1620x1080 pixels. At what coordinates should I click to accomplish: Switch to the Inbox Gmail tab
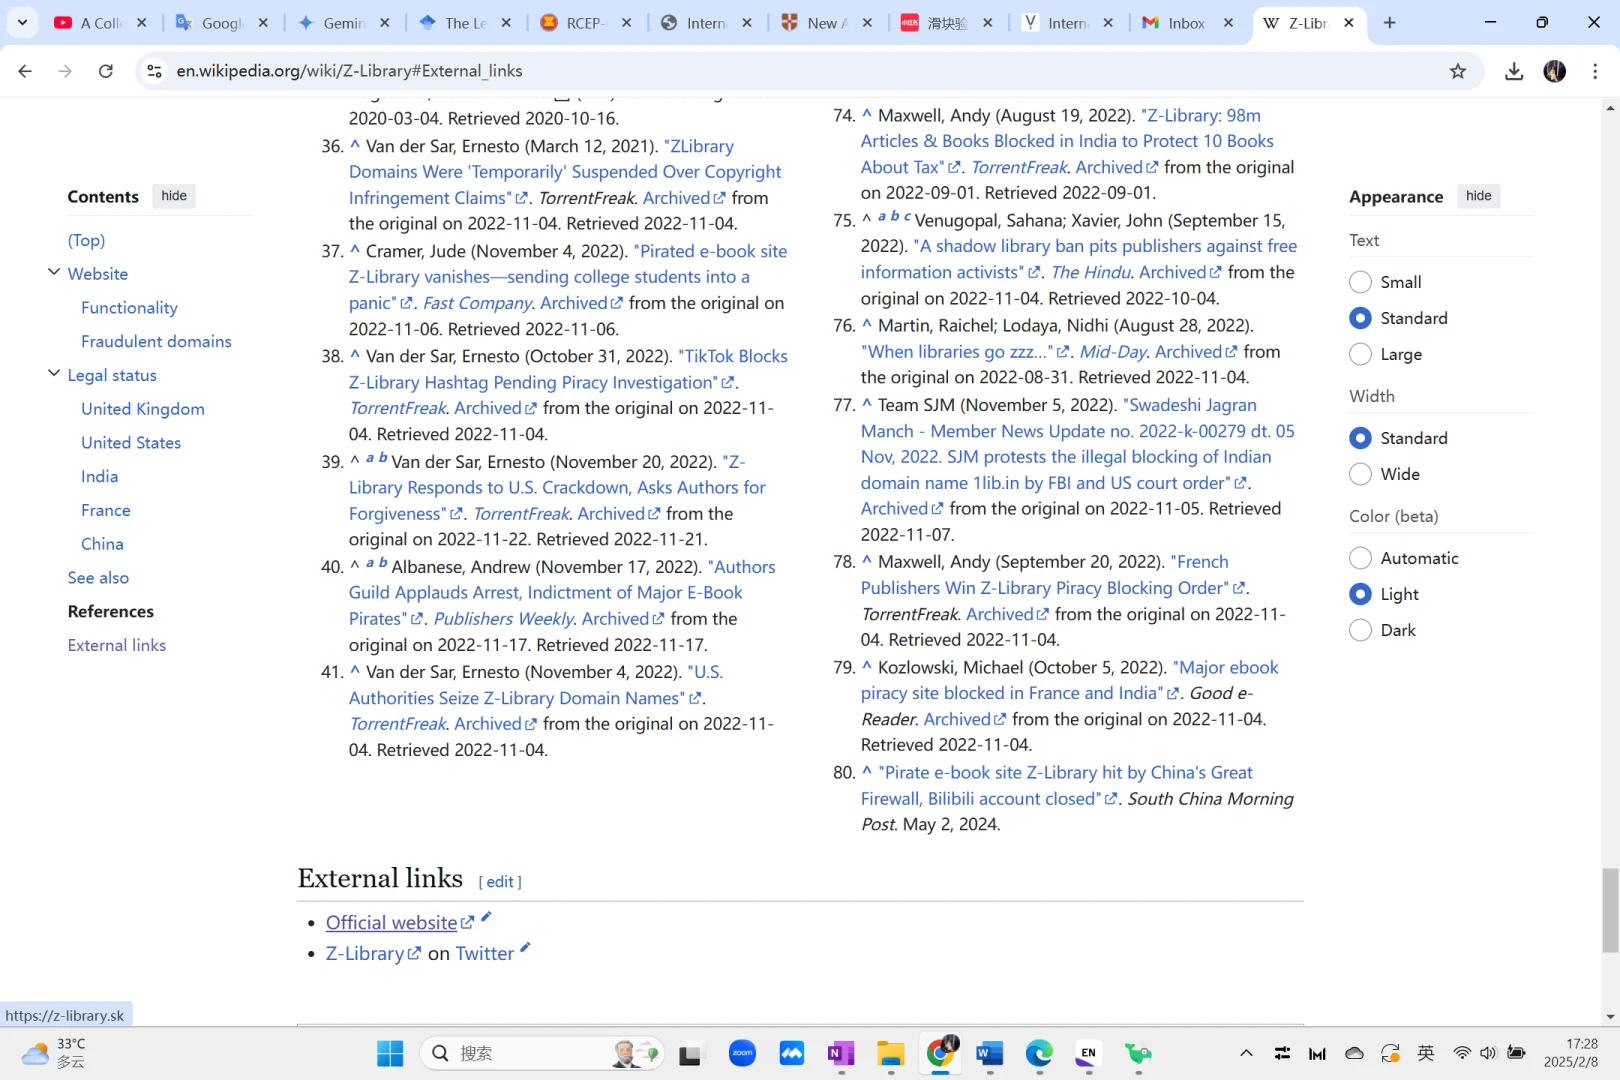[1186, 22]
